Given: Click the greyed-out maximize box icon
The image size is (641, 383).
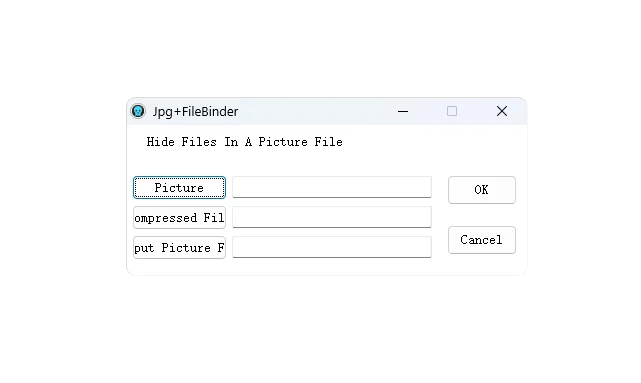Looking at the screenshot, I should point(452,111).
